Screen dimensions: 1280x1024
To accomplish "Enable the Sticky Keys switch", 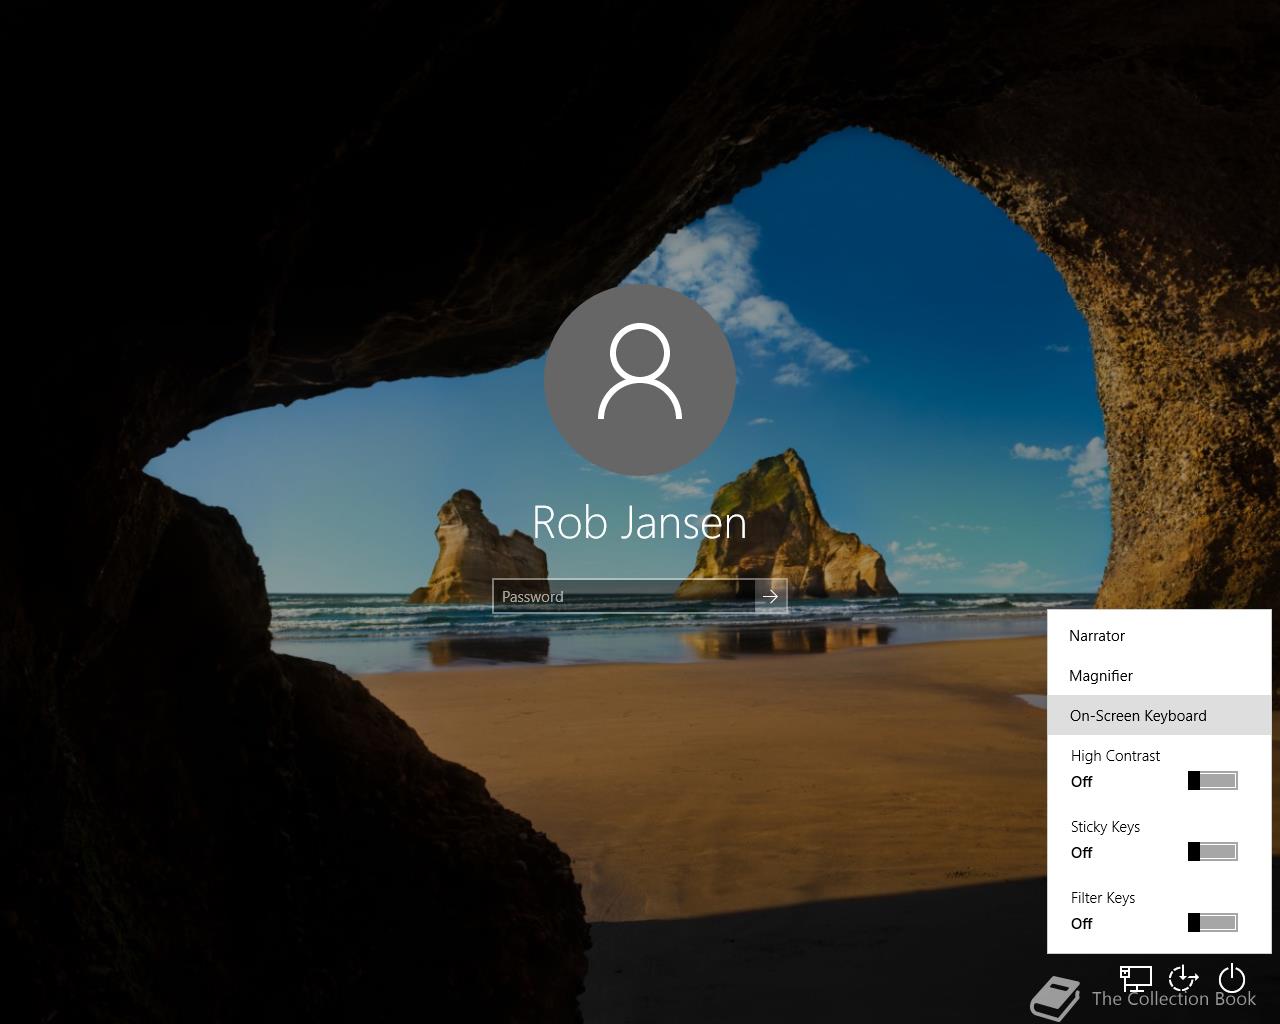I will point(1212,852).
